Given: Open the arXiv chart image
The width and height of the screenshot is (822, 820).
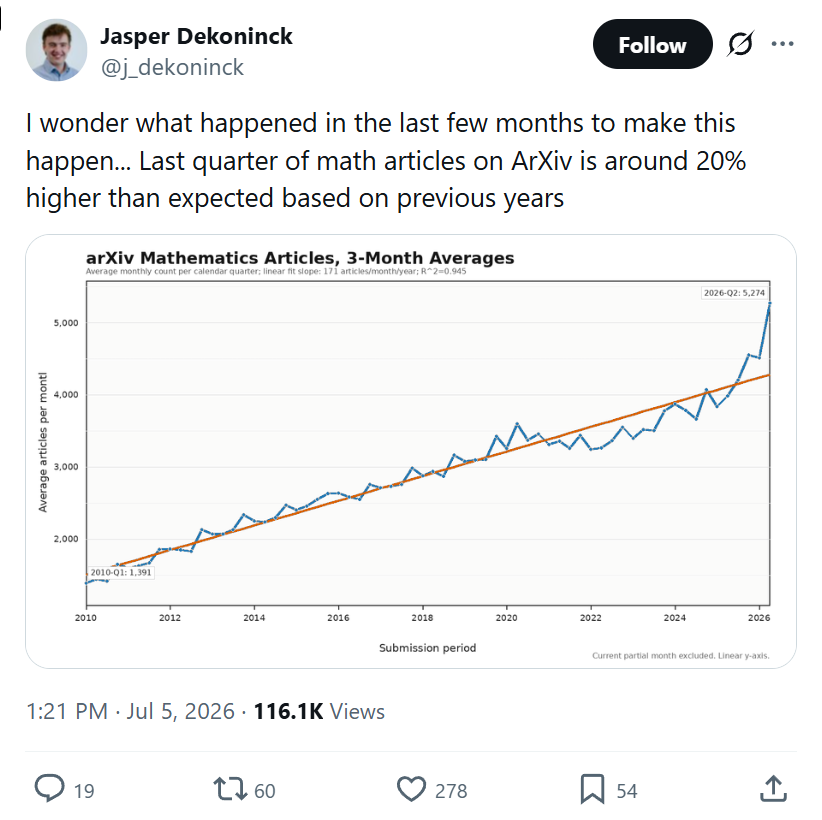Looking at the screenshot, I should click(411, 451).
